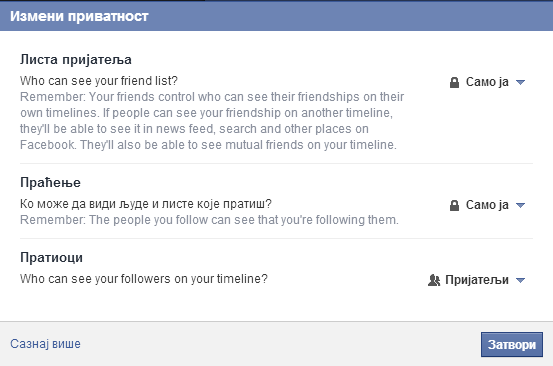Click the gray 'Remember: Your friends control' note
Image resolution: width=553 pixels, height=366 pixels.
(x=212, y=121)
